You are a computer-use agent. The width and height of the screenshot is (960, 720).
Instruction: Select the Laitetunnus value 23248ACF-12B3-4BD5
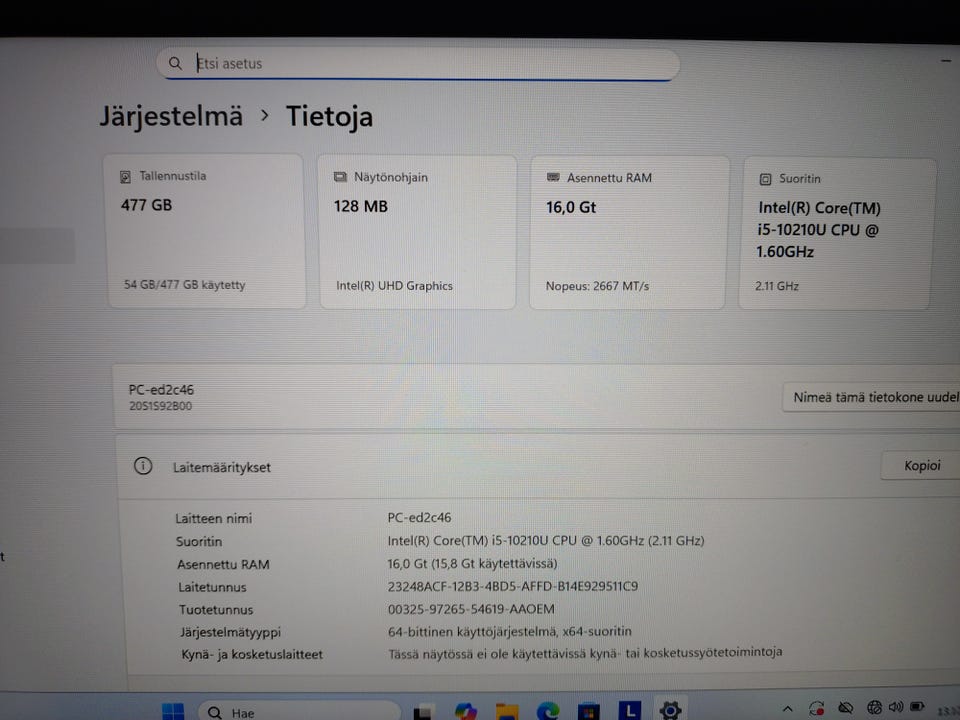click(x=512, y=587)
